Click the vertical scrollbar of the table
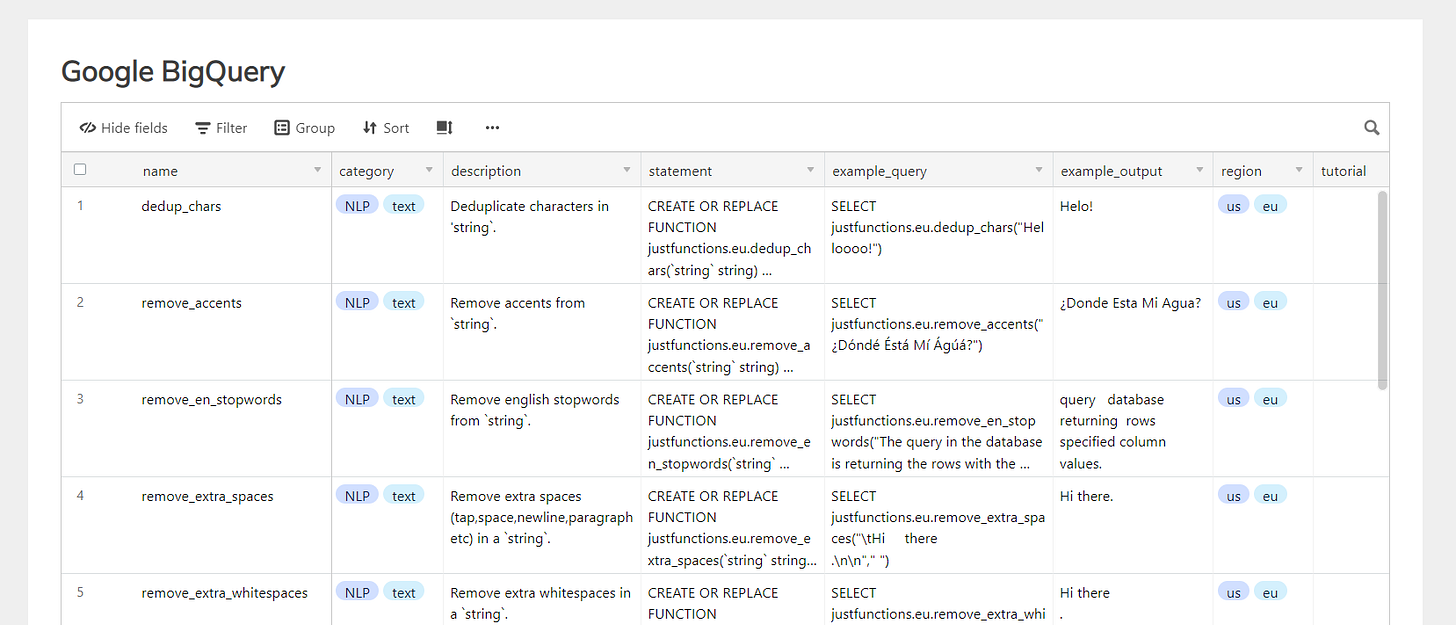The image size is (1456, 625). coord(1382,290)
